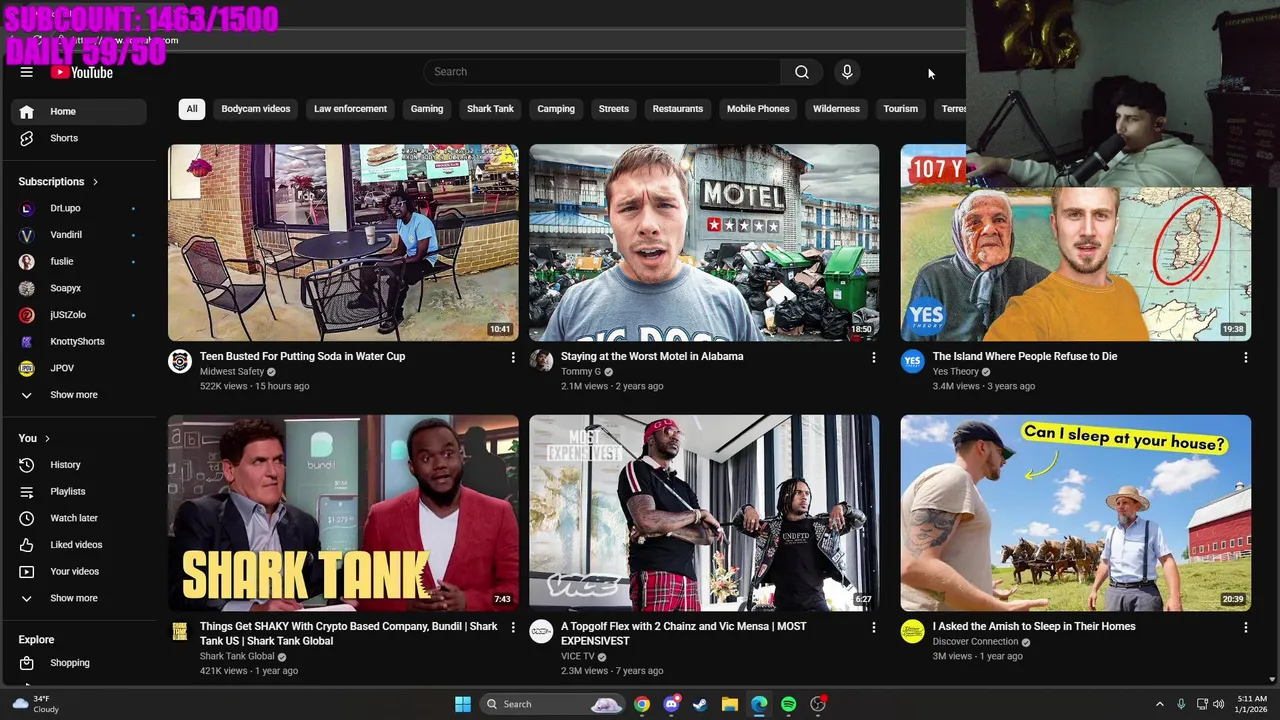This screenshot has width=1280, height=720.
Task: Open Teen Busted soda video thumbnail
Action: [x=343, y=242]
